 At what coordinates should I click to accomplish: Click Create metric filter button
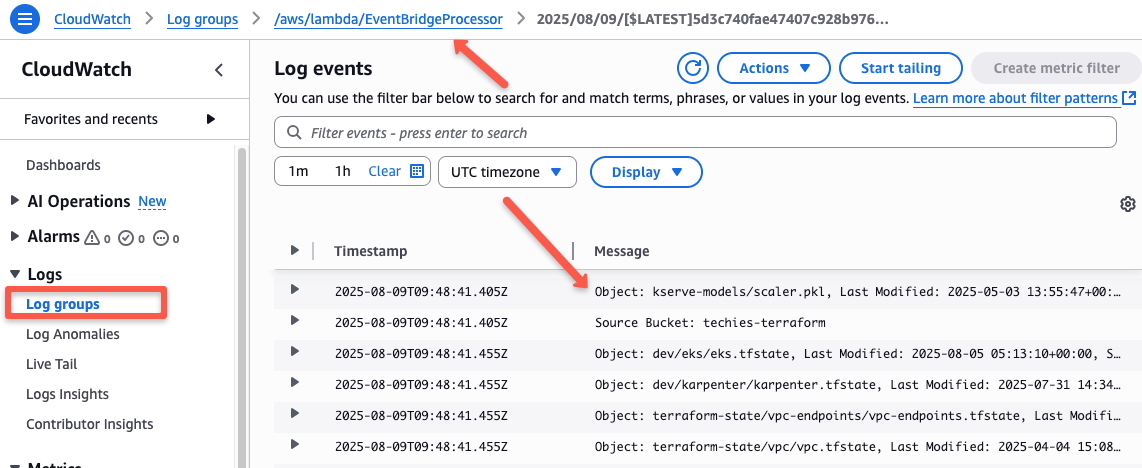pyautogui.click(x=1056, y=68)
